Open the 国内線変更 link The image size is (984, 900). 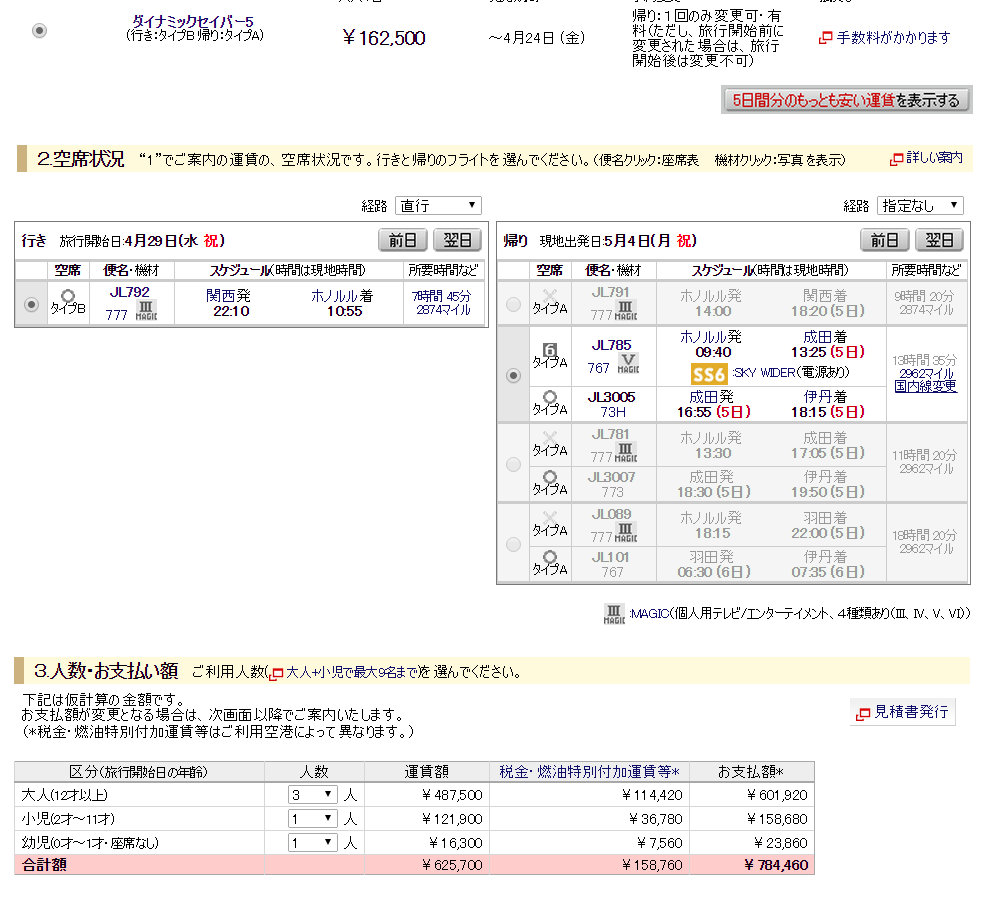click(x=926, y=386)
